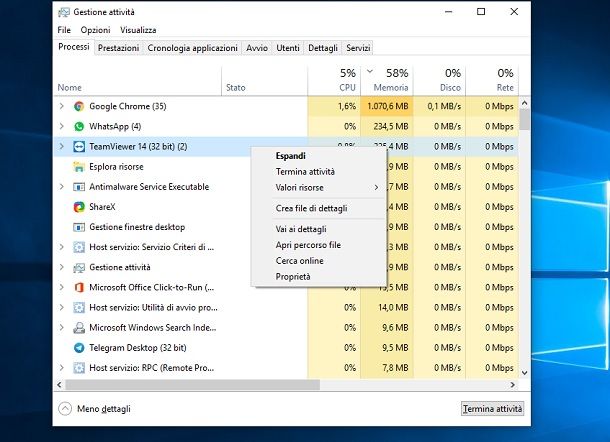Select Vai ai dettagli menu entry
Screen dimensions: 610x442
[x=319, y=229]
